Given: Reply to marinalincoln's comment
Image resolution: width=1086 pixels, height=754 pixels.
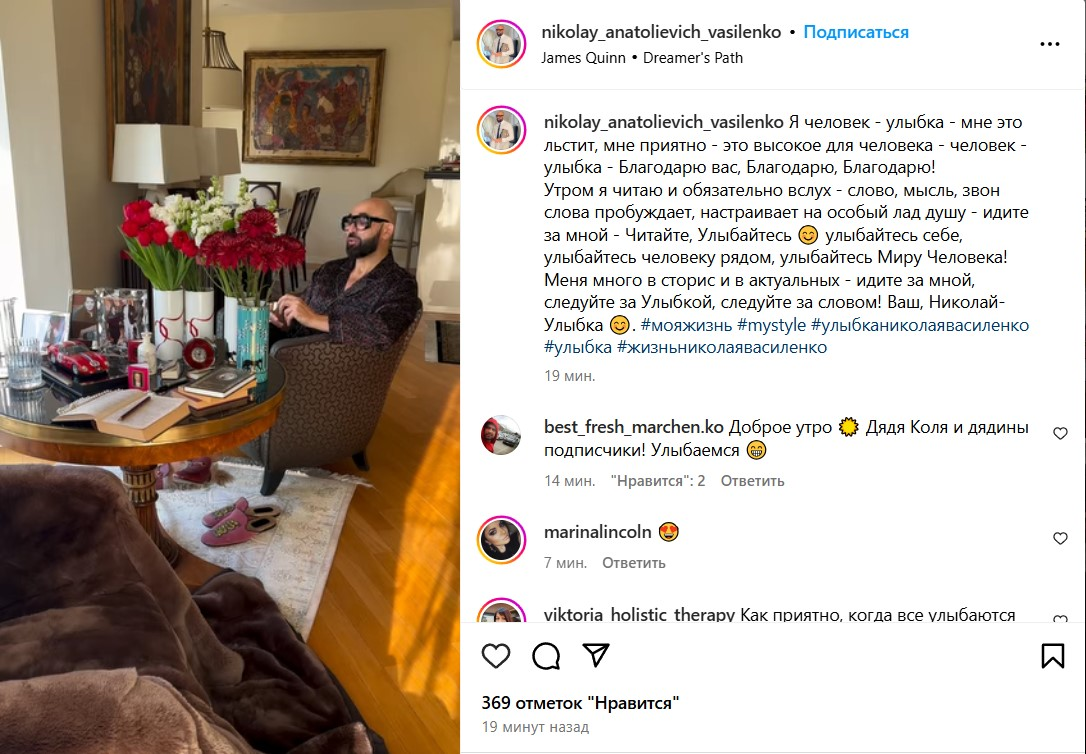Looking at the screenshot, I should pos(634,563).
